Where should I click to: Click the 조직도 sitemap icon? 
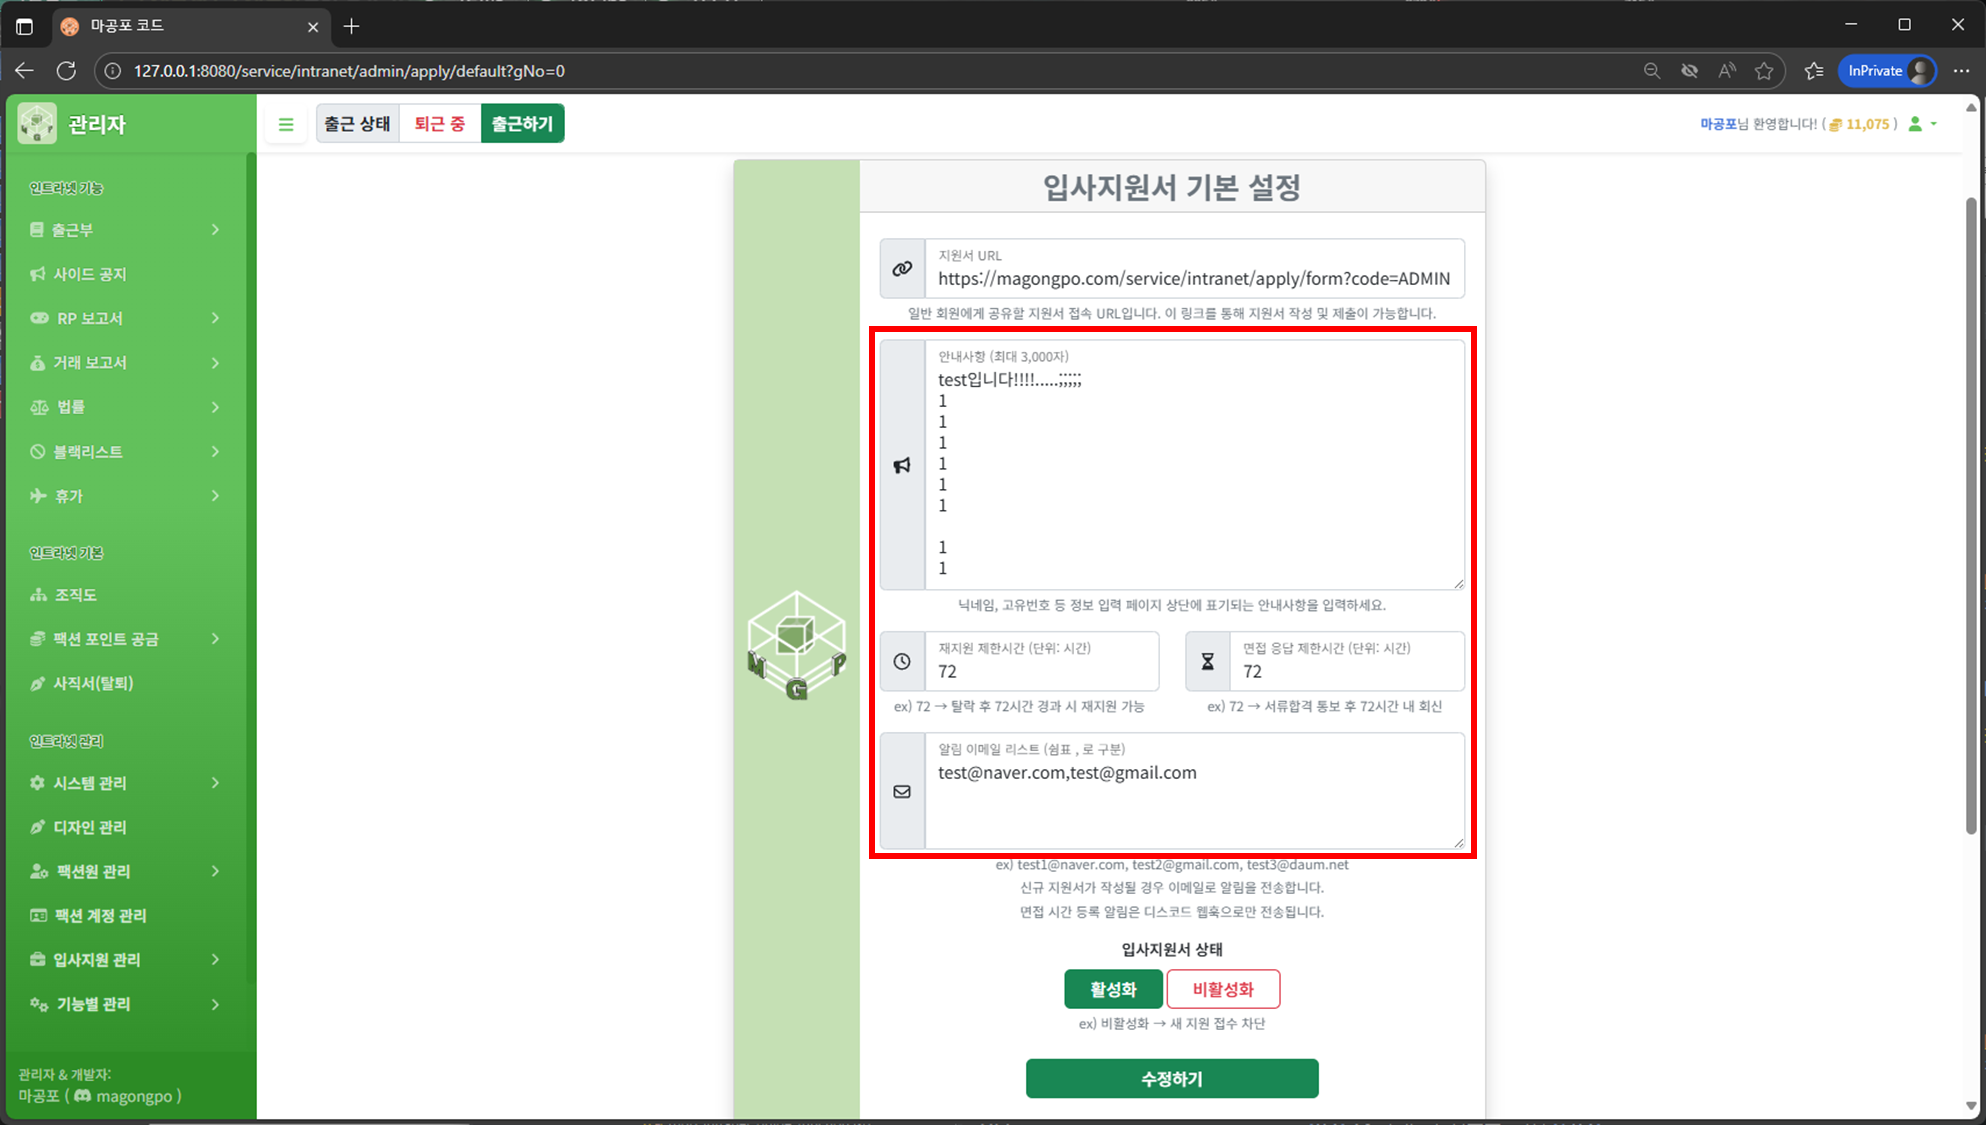pyautogui.click(x=38, y=595)
